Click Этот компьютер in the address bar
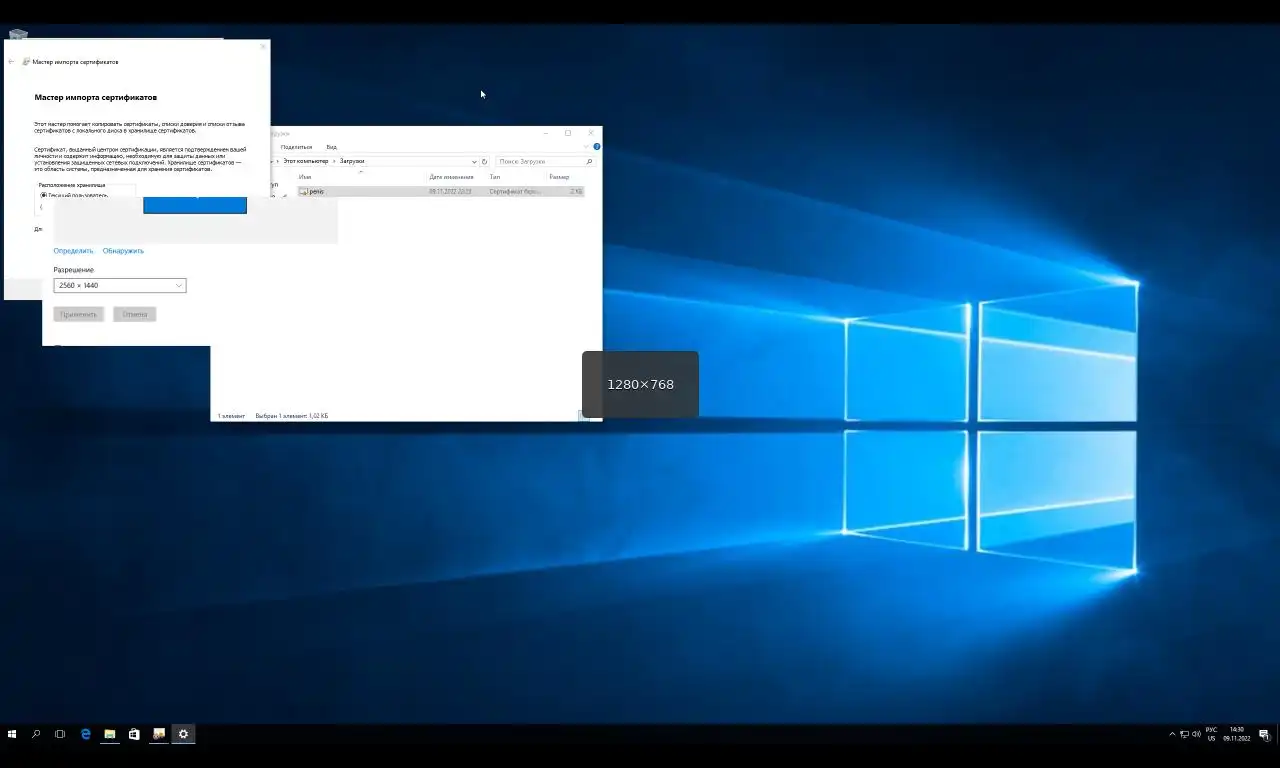The height and width of the screenshot is (768, 1280). click(x=305, y=161)
